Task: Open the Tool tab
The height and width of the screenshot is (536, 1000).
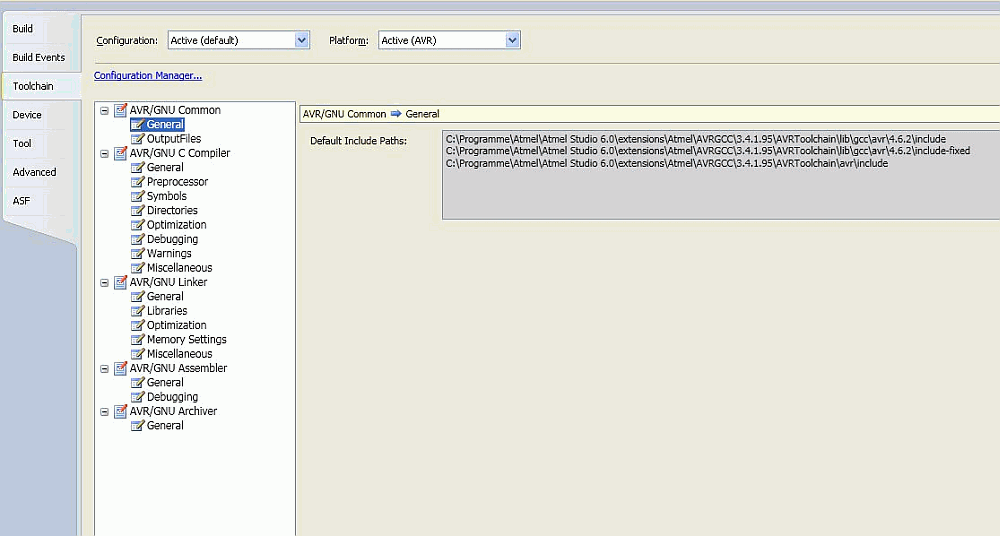Action: tap(22, 144)
